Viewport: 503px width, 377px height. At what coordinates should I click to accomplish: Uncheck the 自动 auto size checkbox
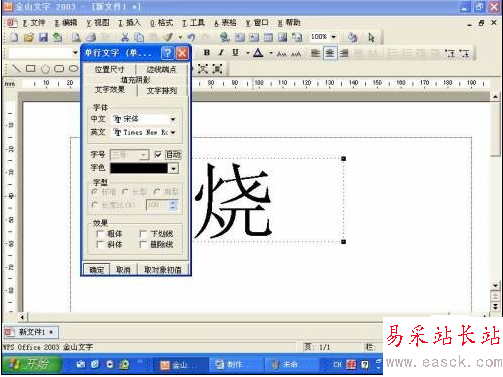158,154
